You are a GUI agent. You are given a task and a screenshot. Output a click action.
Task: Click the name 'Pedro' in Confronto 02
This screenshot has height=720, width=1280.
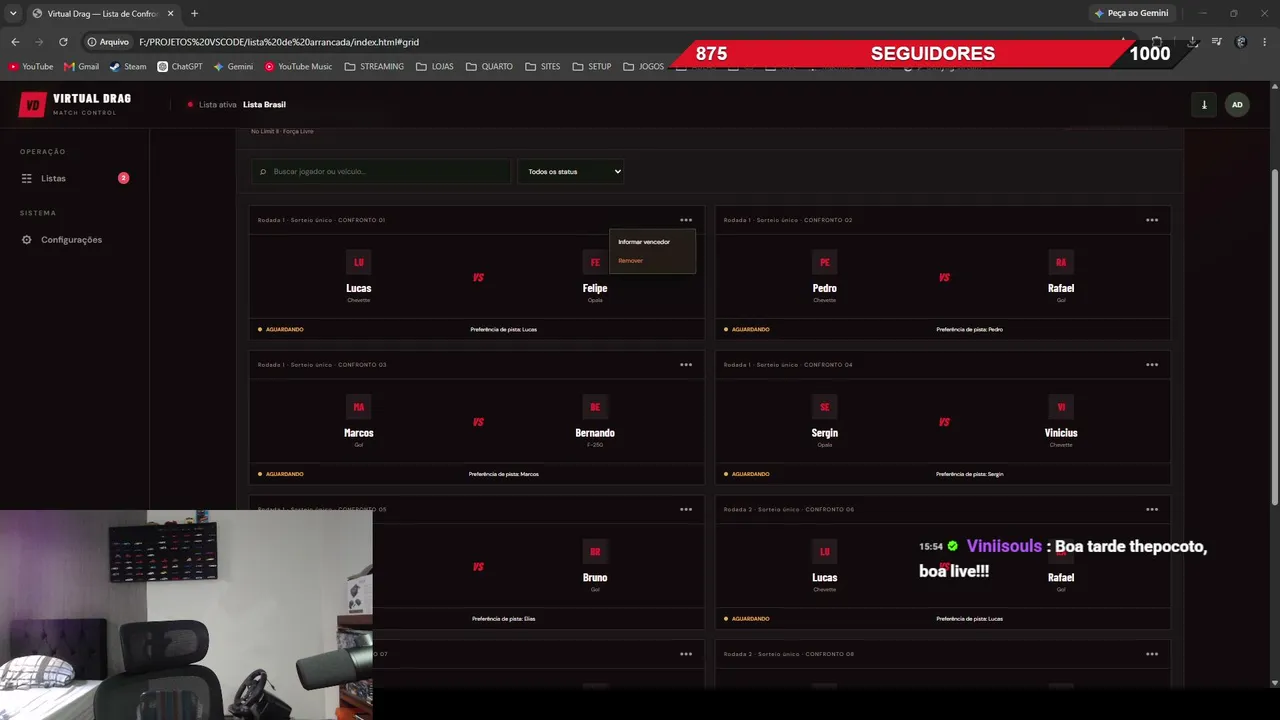[x=825, y=288]
